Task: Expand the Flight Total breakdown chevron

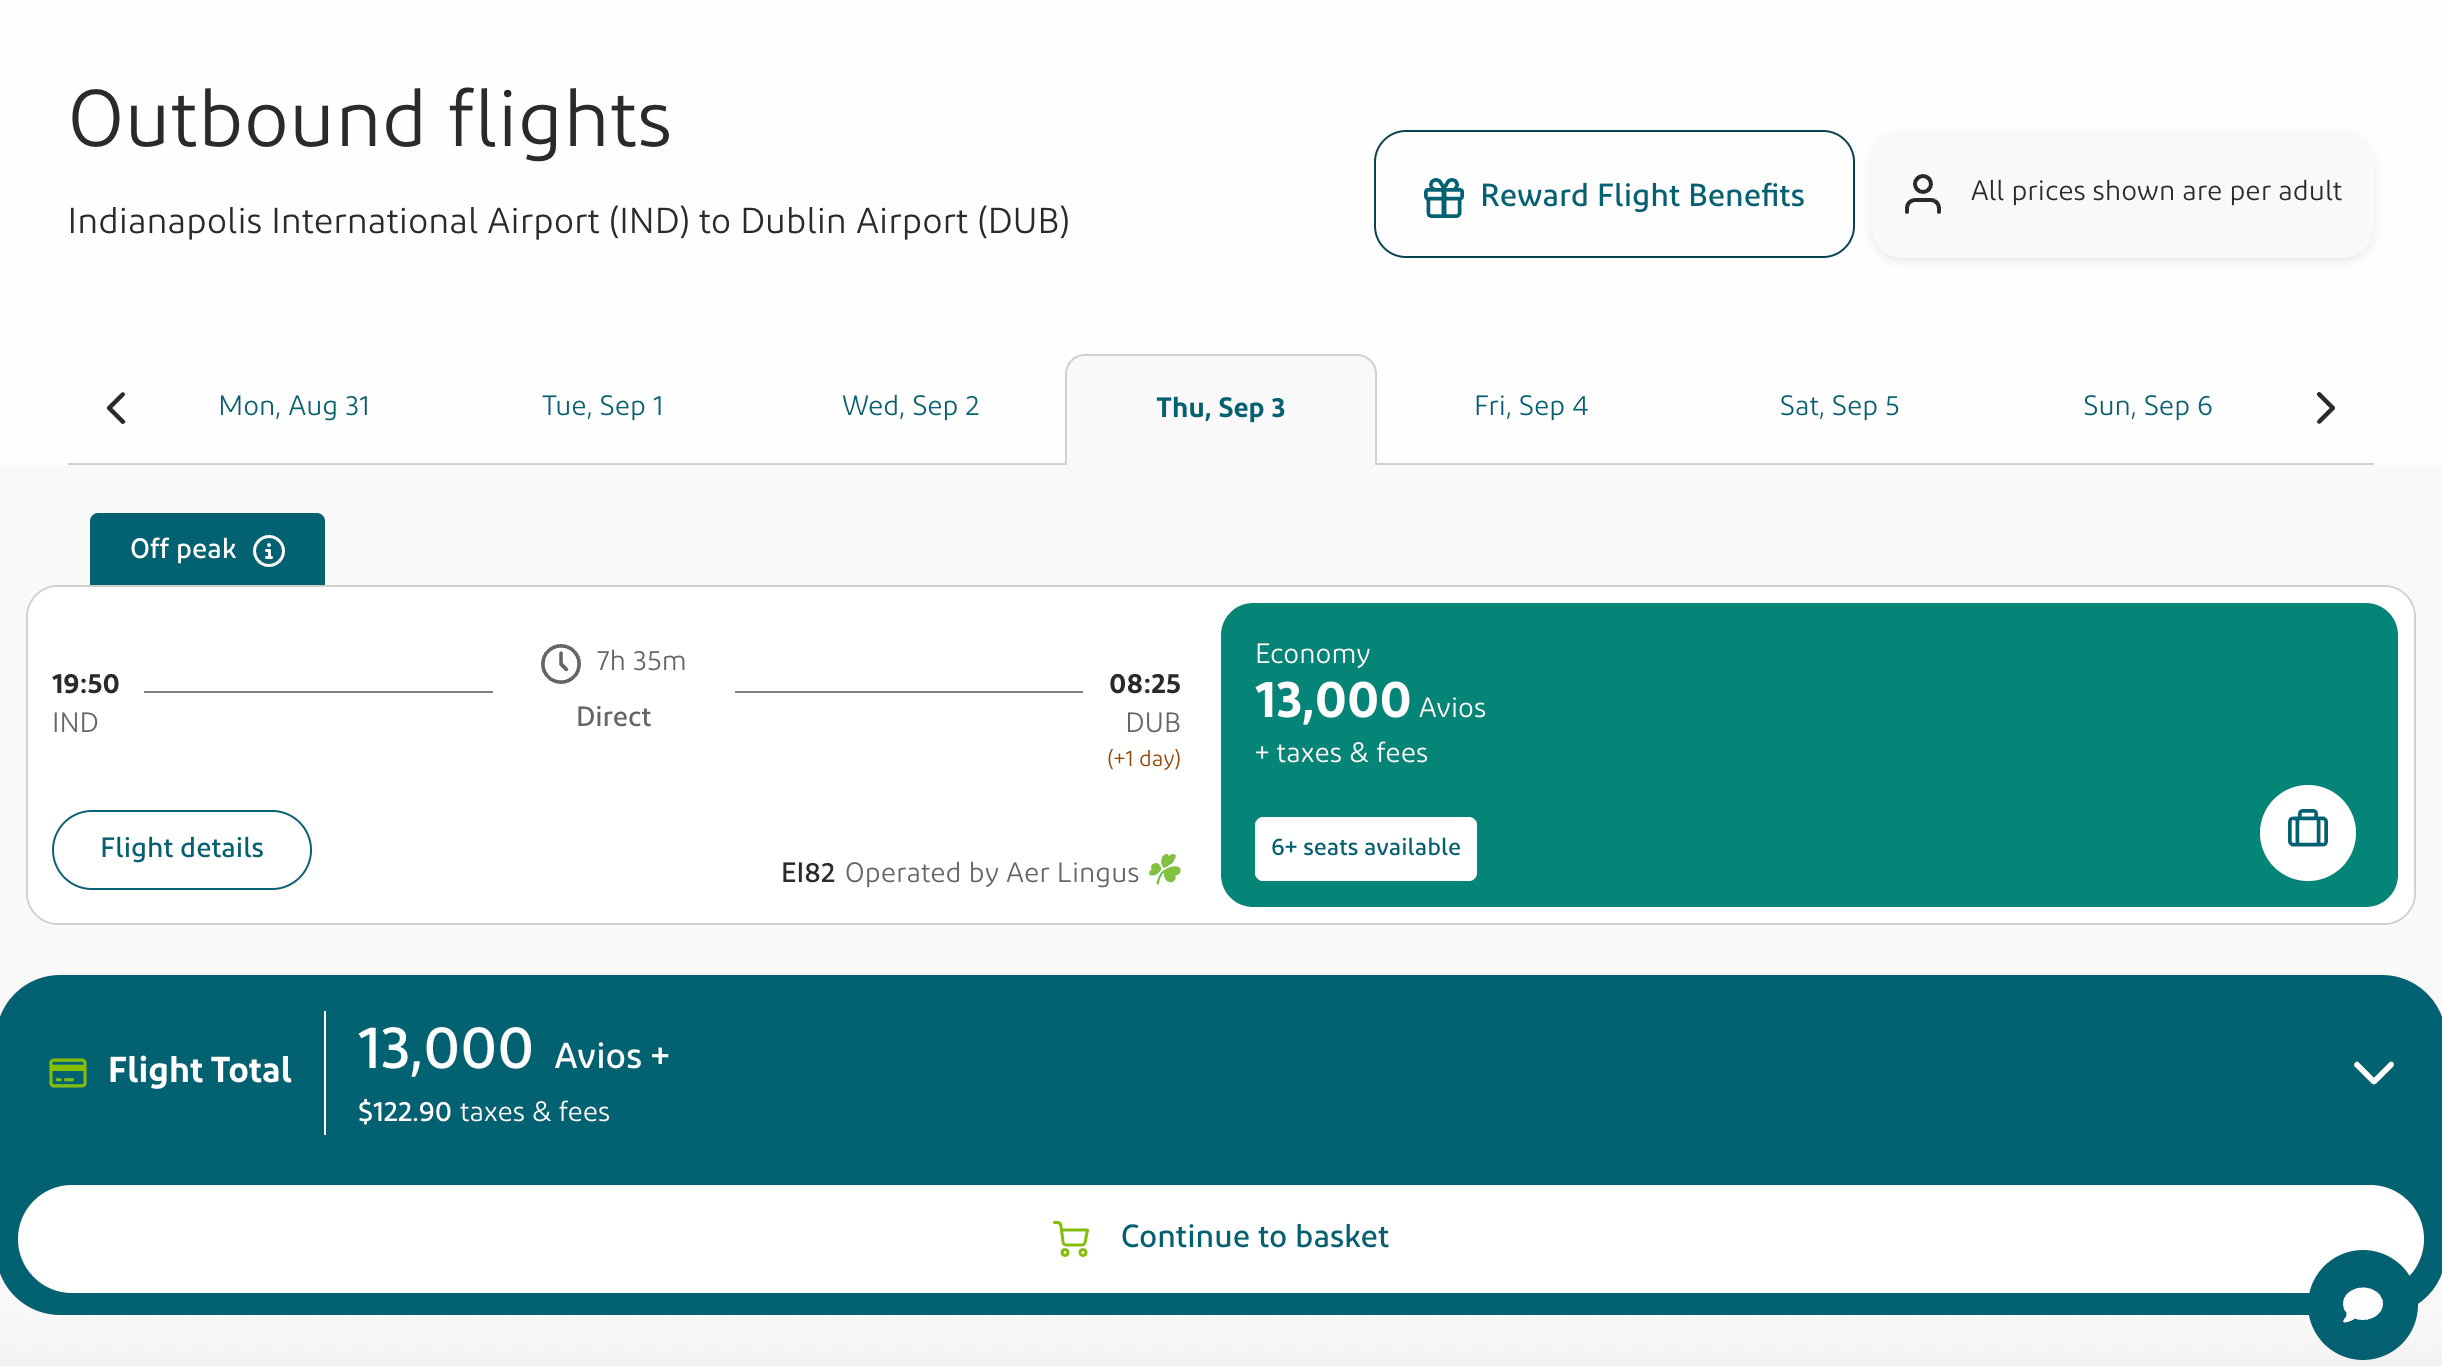Action: (x=2374, y=1073)
